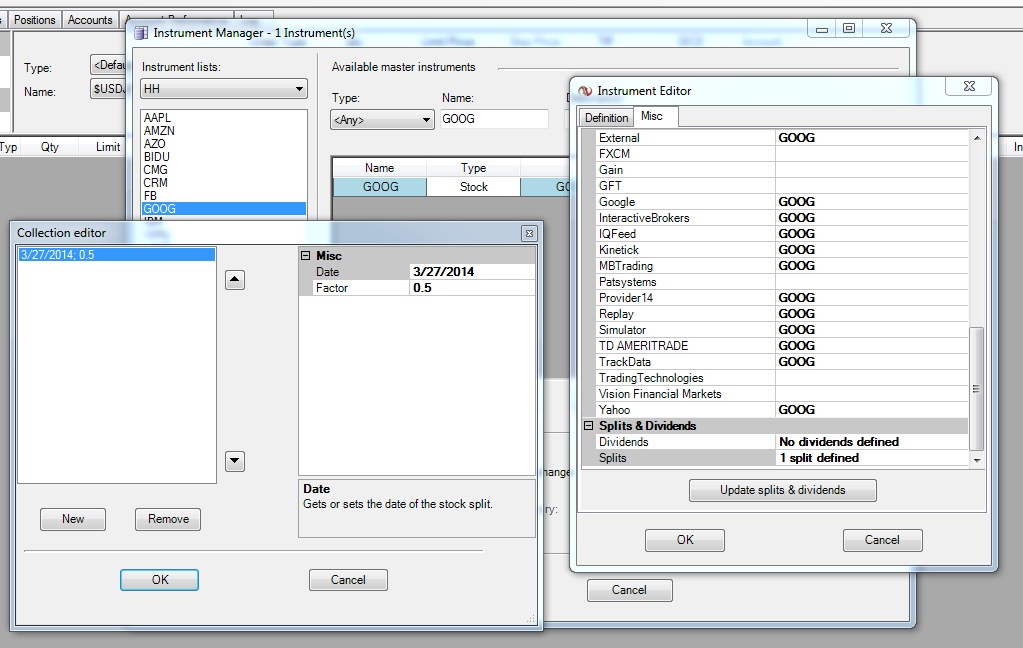Viewport: 1023px width, 648px height.
Task: Select highlighted GOOG in instrument list
Action: 224,209
